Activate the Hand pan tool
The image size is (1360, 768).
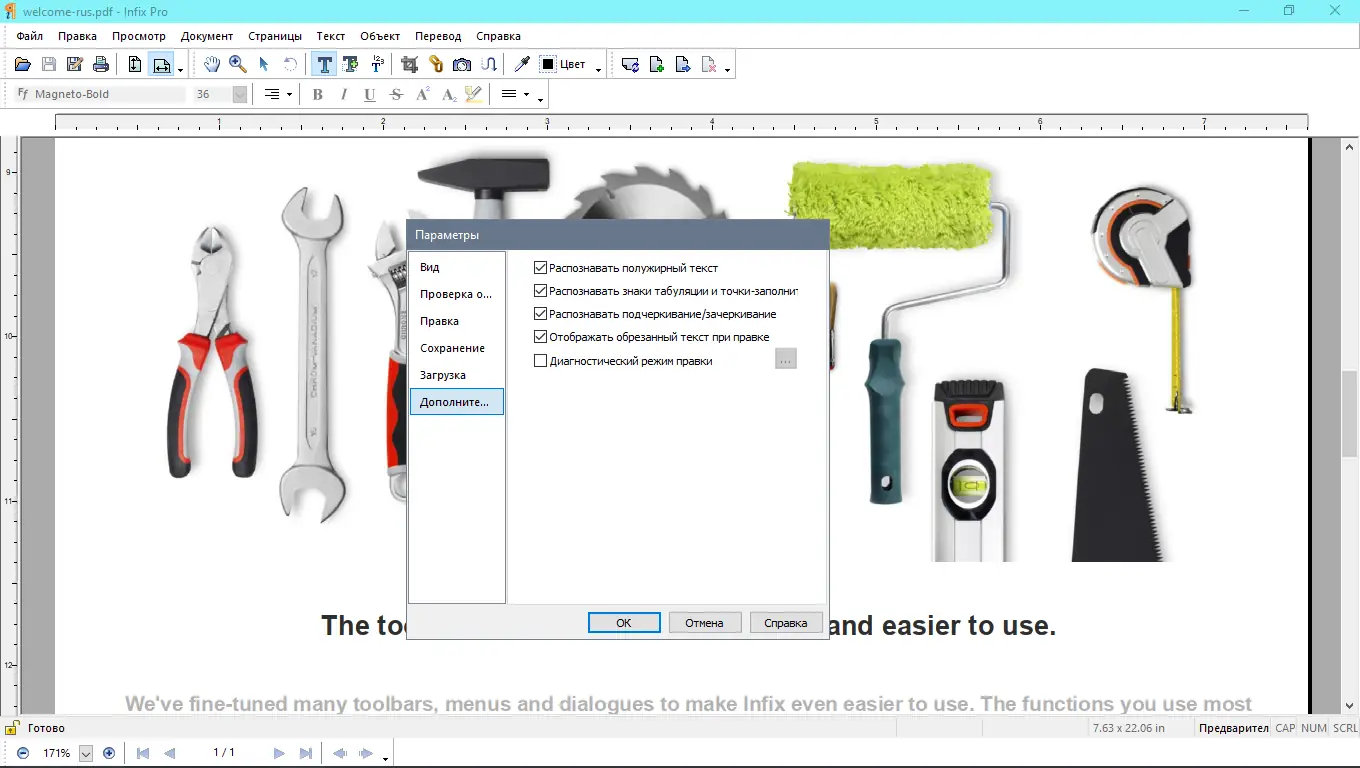pyautogui.click(x=212, y=65)
